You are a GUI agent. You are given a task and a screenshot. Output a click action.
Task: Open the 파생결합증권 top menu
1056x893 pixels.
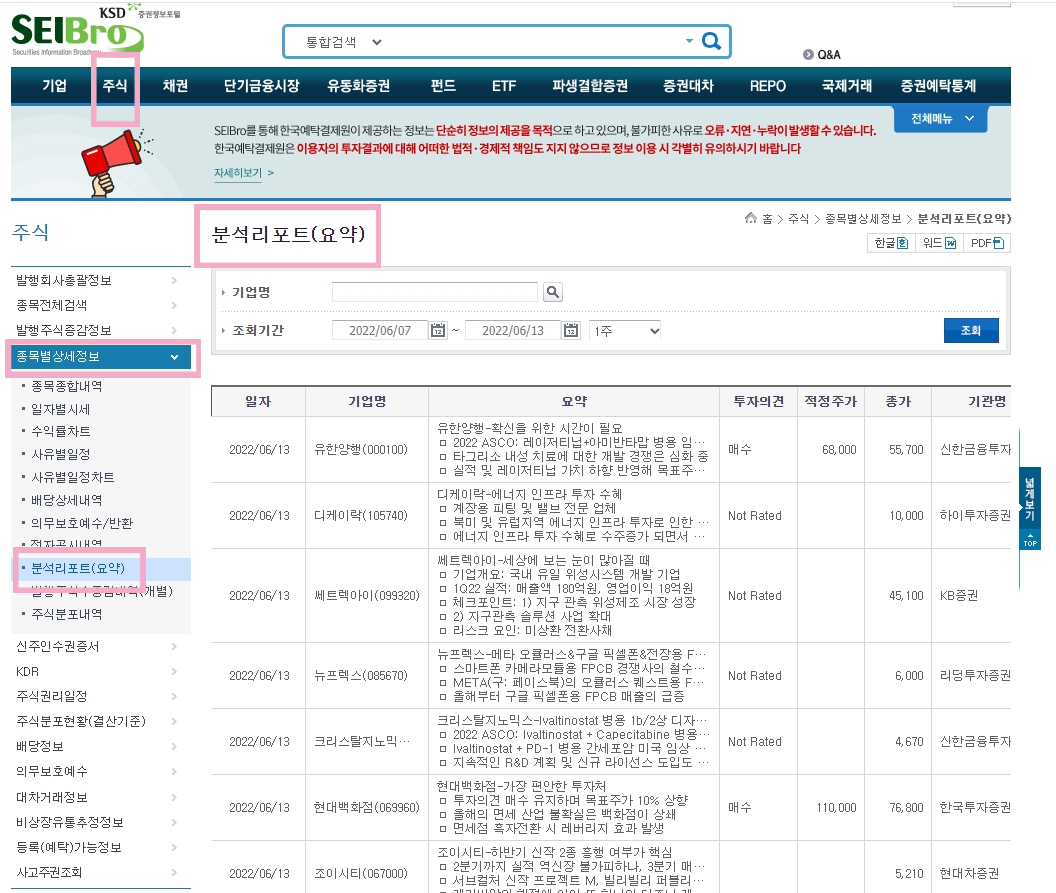click(x=590, y=86)
